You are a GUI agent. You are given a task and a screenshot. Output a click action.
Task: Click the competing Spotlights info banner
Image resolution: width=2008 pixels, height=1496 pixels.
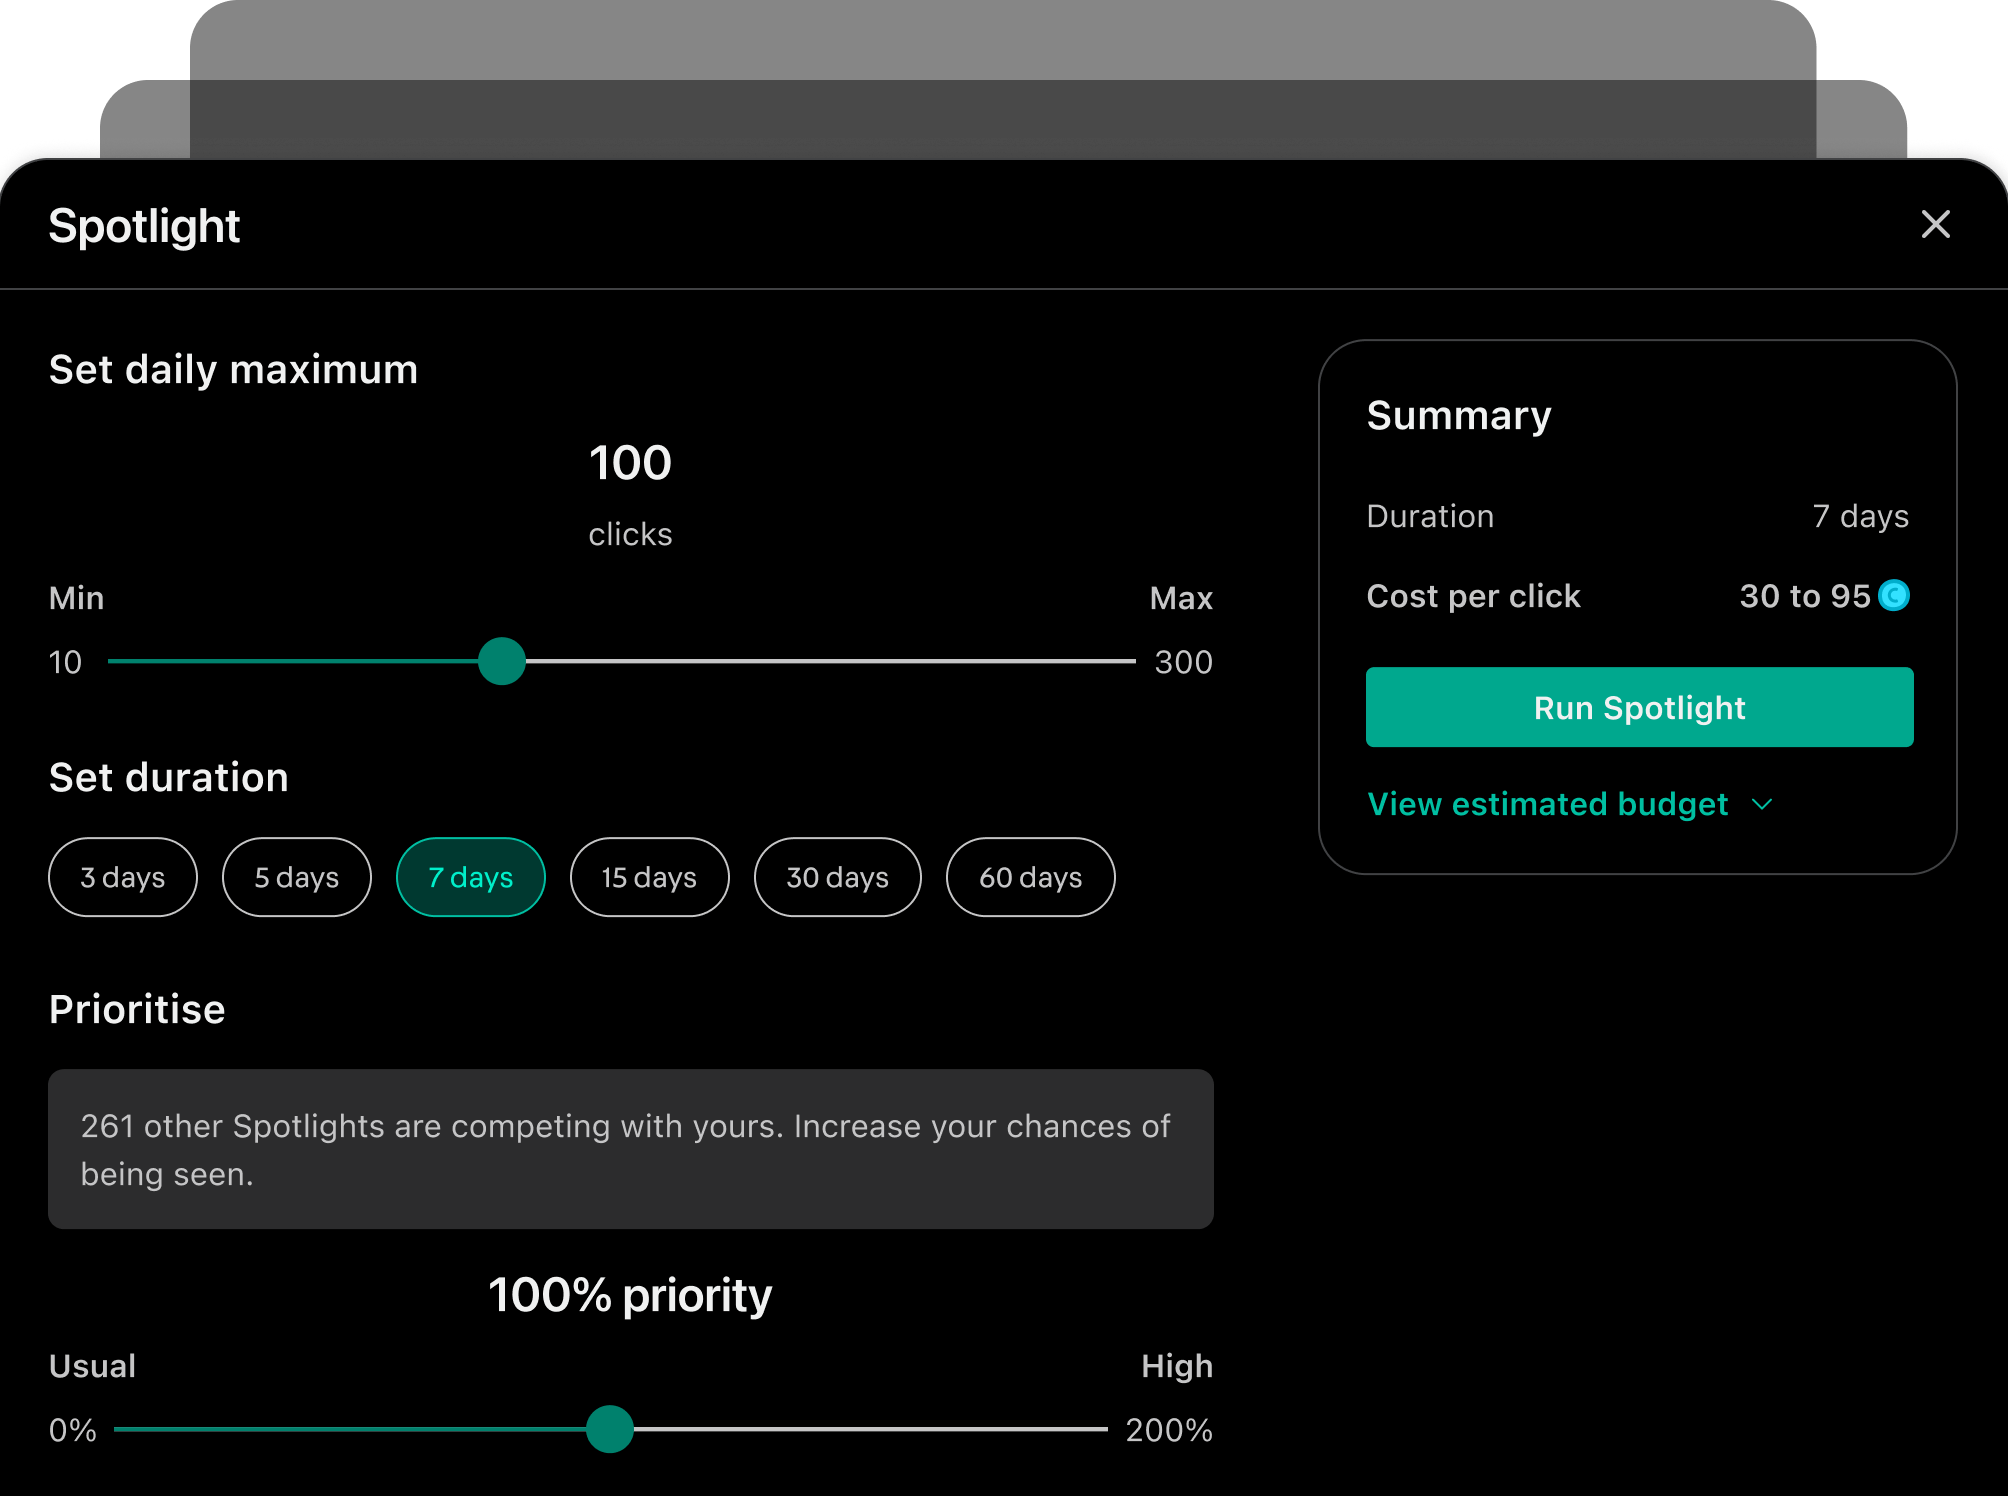630,1149
